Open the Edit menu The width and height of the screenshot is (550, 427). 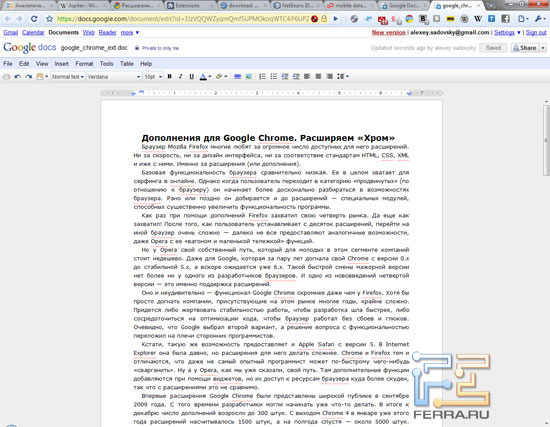[x=24, y=64]
